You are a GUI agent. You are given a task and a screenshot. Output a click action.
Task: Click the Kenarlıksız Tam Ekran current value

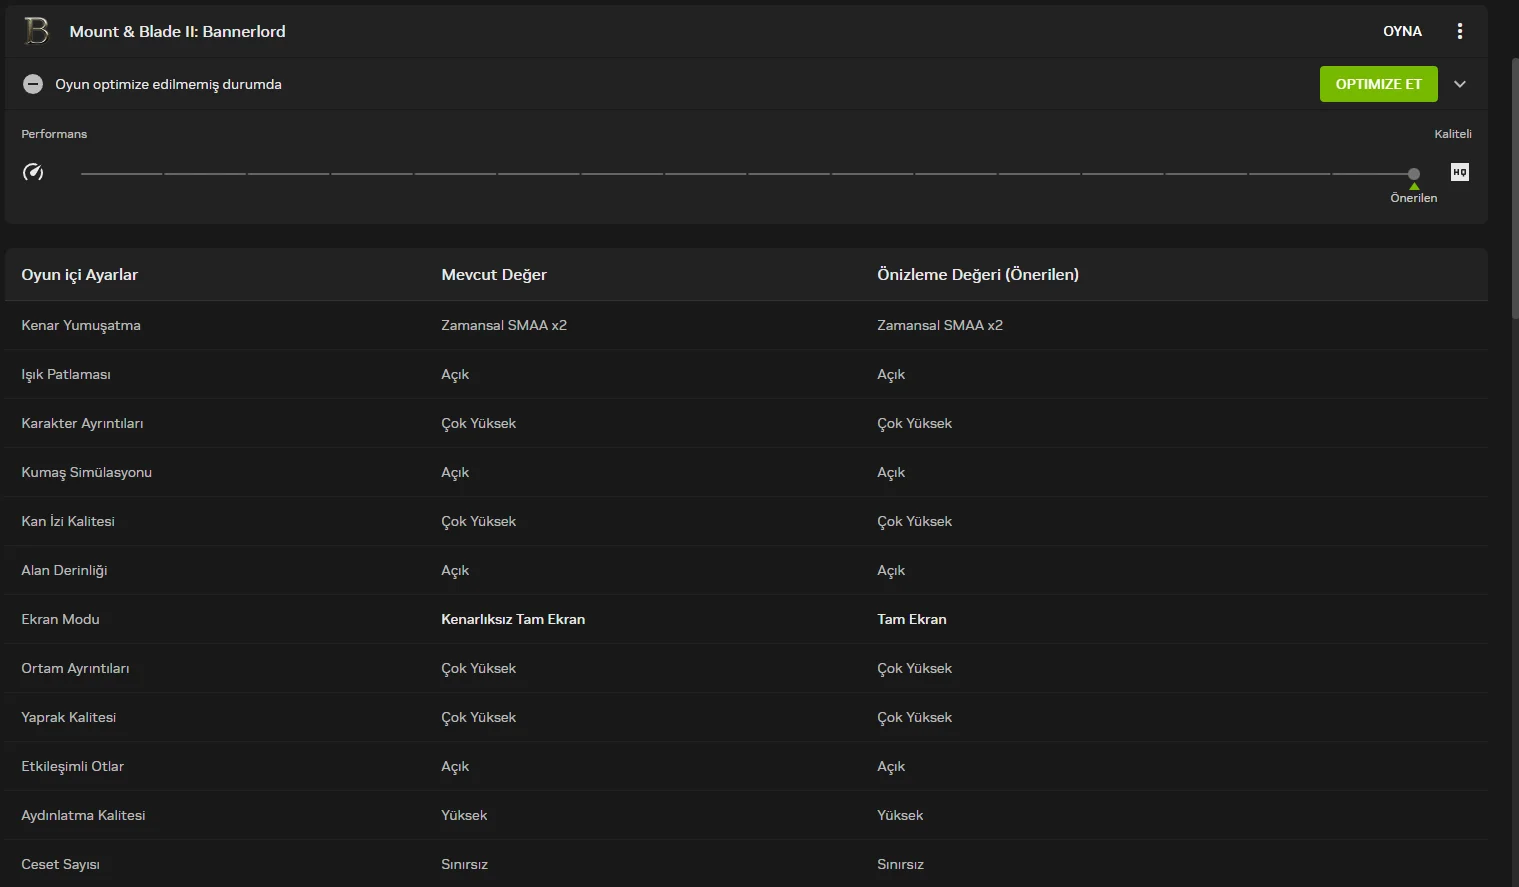pos(513,619)
